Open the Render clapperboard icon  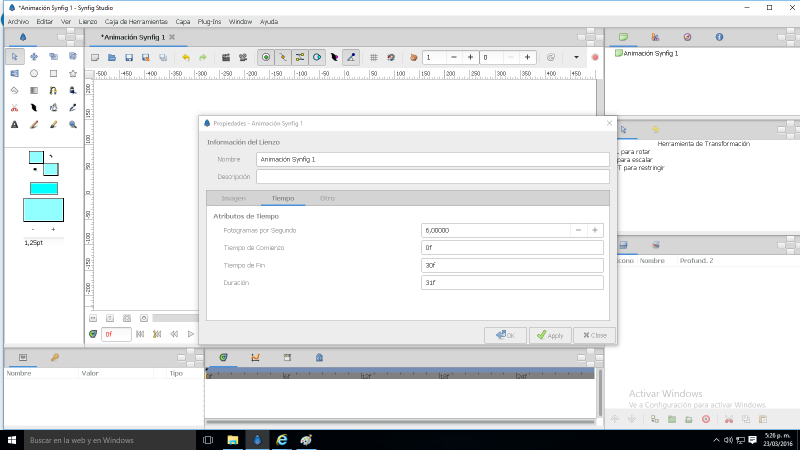pos(227,58)
